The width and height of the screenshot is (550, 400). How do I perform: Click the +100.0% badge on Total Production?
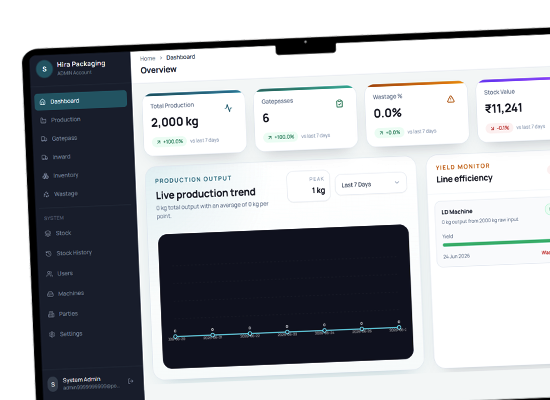(170, 141)
